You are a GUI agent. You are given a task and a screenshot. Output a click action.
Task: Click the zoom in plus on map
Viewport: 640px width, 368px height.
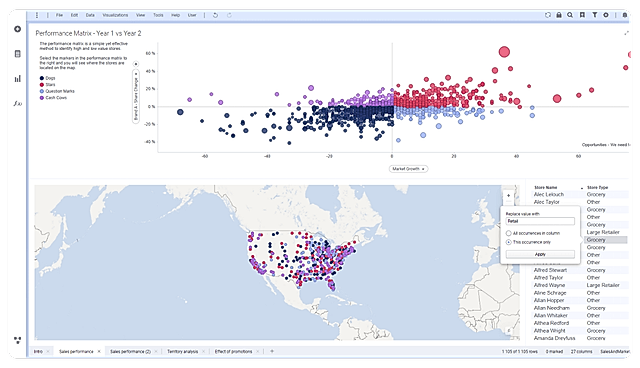(508, 195)
